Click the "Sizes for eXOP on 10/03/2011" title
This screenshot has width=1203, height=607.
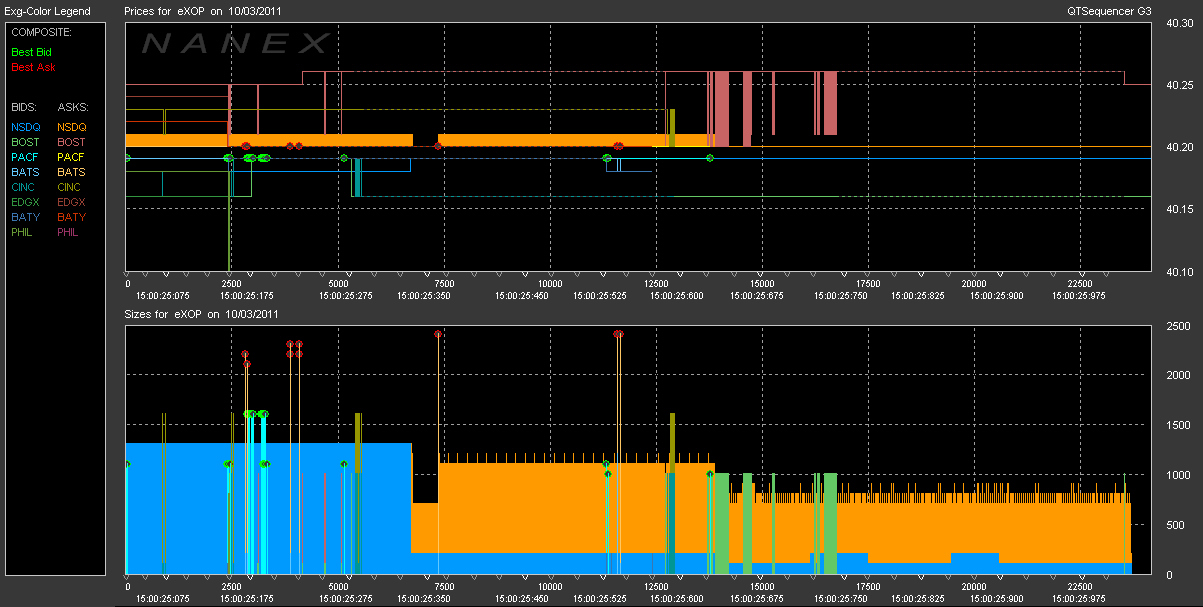[x=201, y=314]
